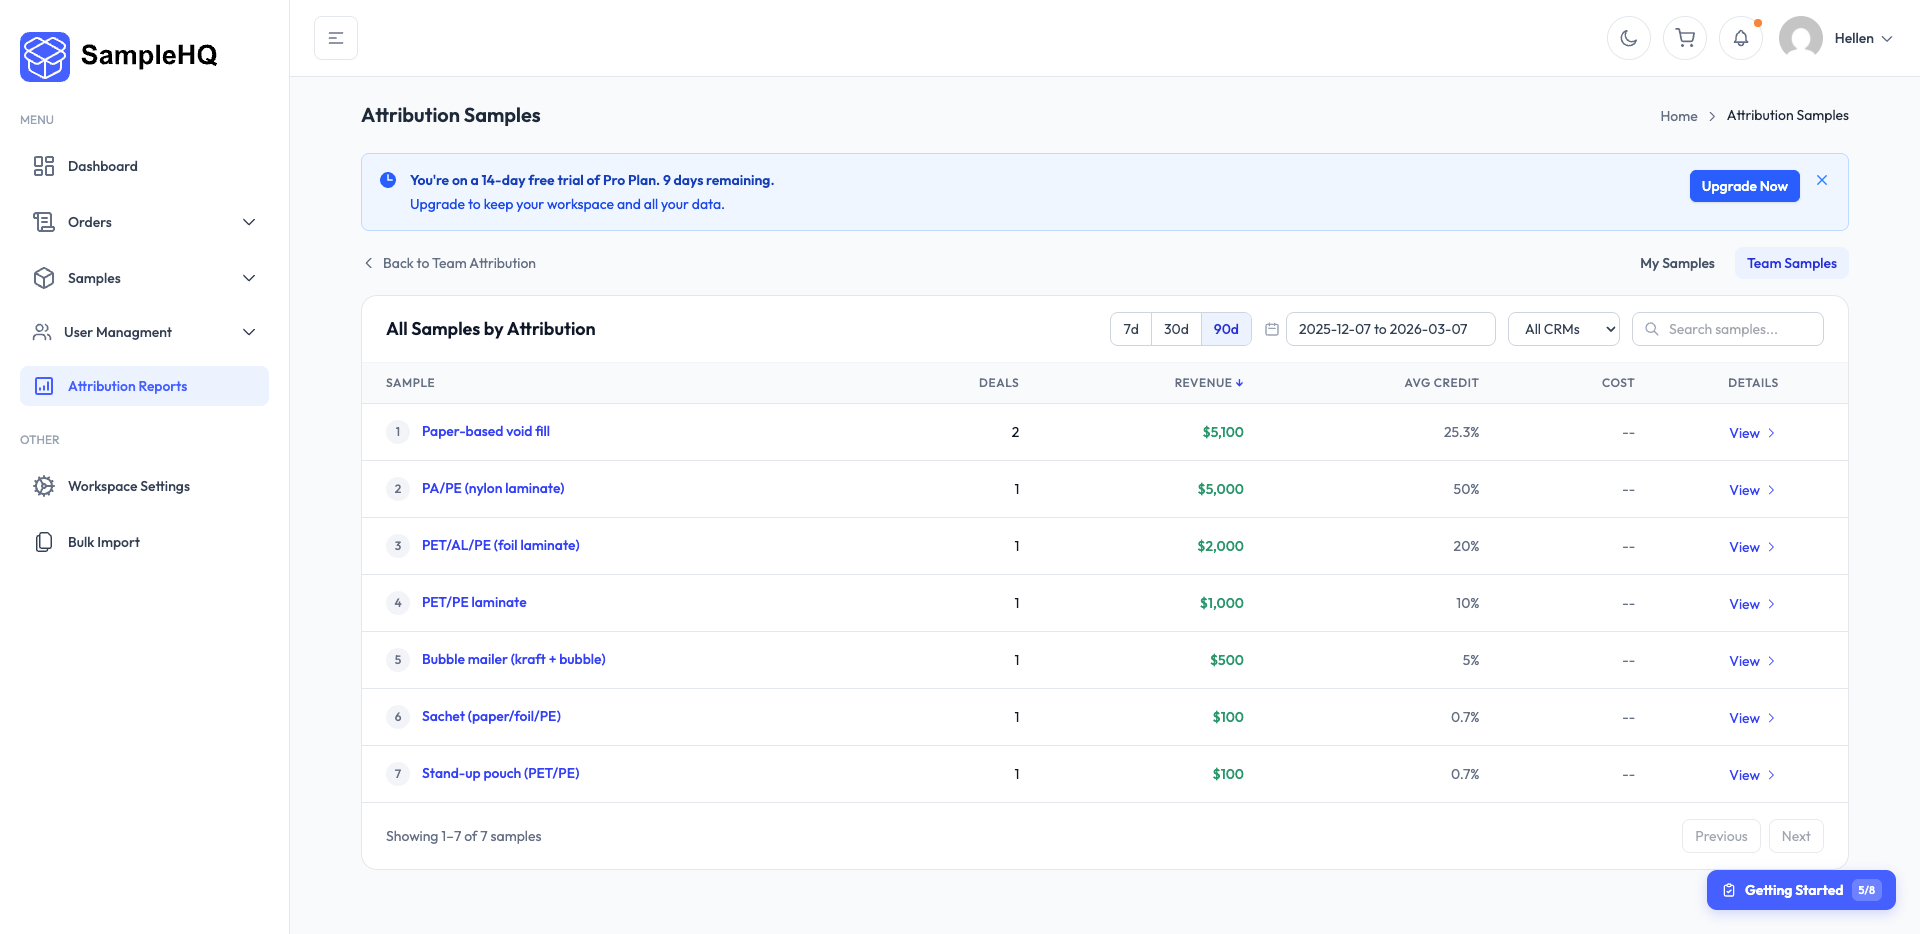This screenshot has width=1920, height=934.
Task: Click the Search samples input field
Action: (x=1740, y=329)
